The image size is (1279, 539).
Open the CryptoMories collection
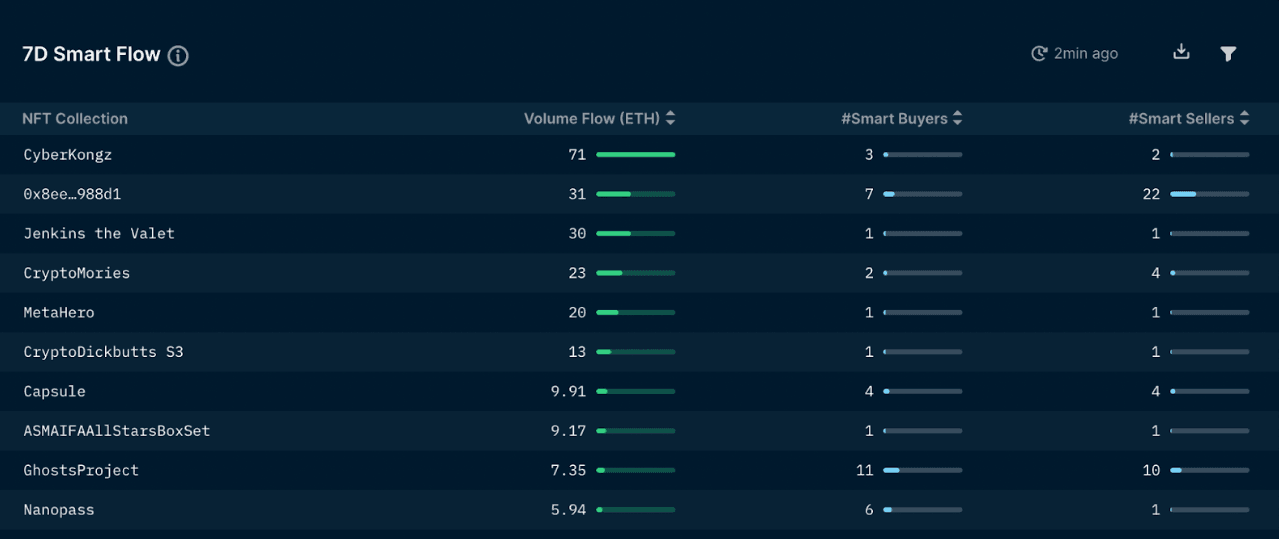point(77,273)
